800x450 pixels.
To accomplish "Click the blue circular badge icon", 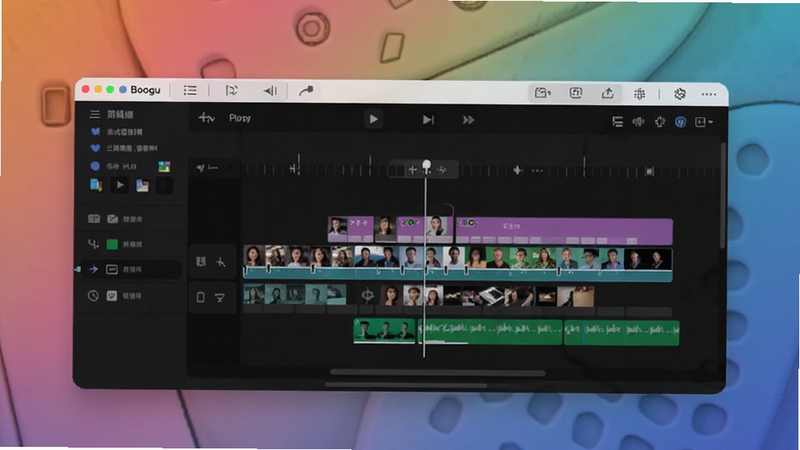I will tap(681, 122).
